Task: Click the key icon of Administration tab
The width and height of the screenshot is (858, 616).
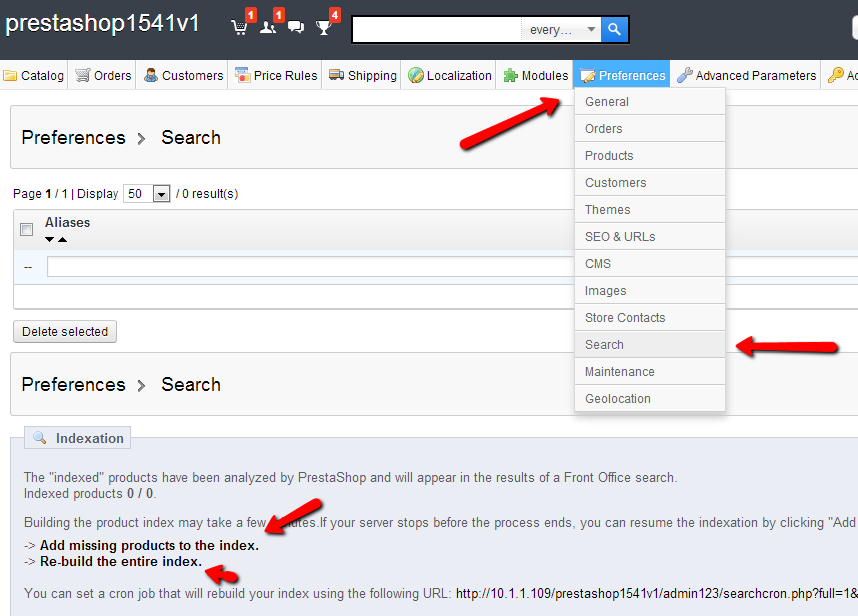Action: [x=835, y=75]
